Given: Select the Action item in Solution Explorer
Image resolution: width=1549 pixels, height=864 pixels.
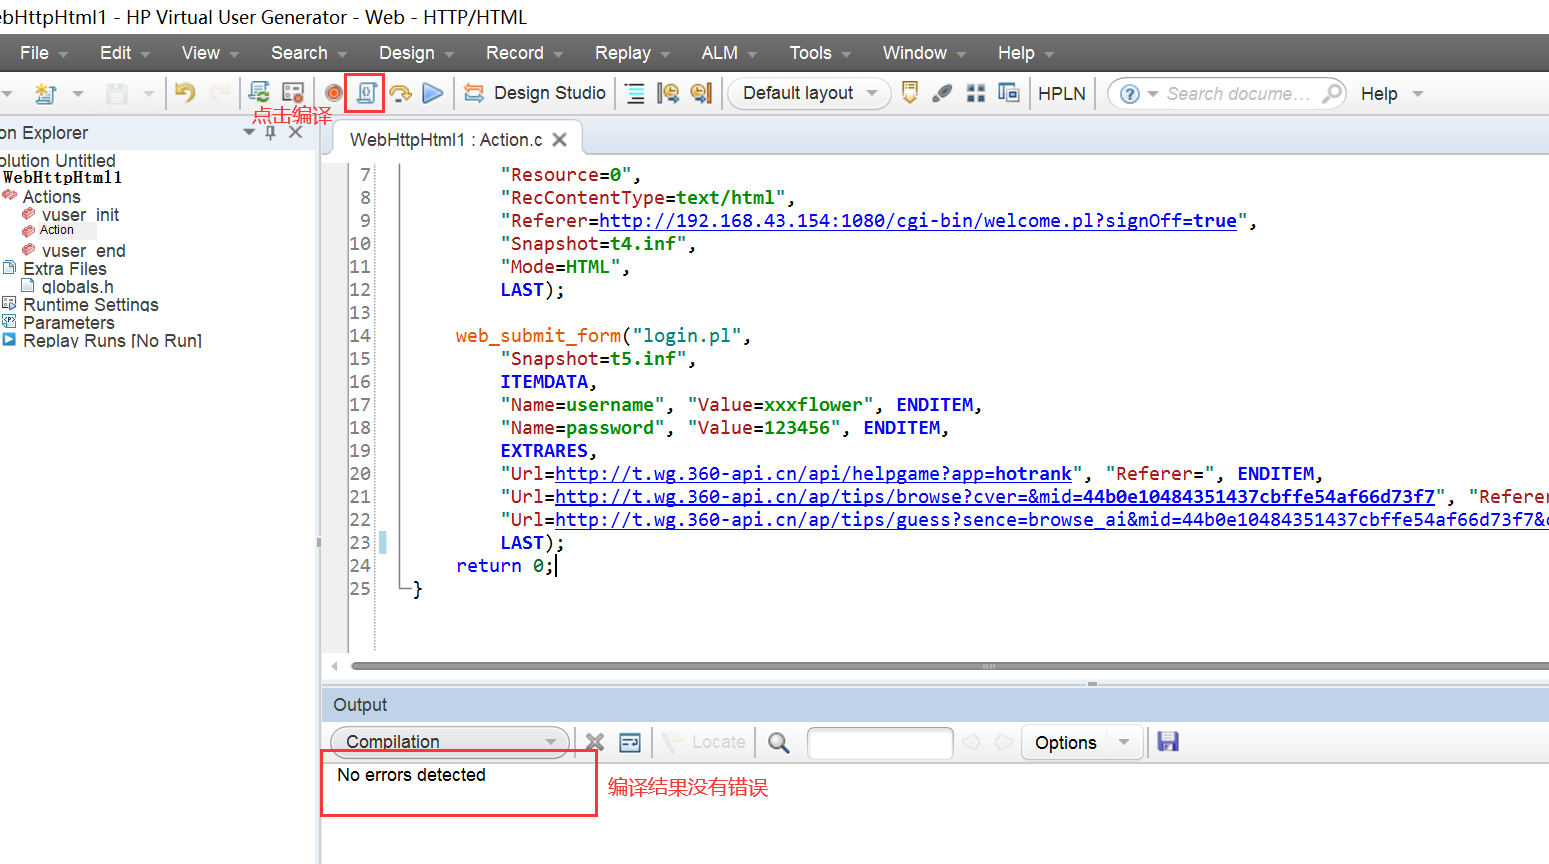Looking at the screenshot, I should coord(57,230).
